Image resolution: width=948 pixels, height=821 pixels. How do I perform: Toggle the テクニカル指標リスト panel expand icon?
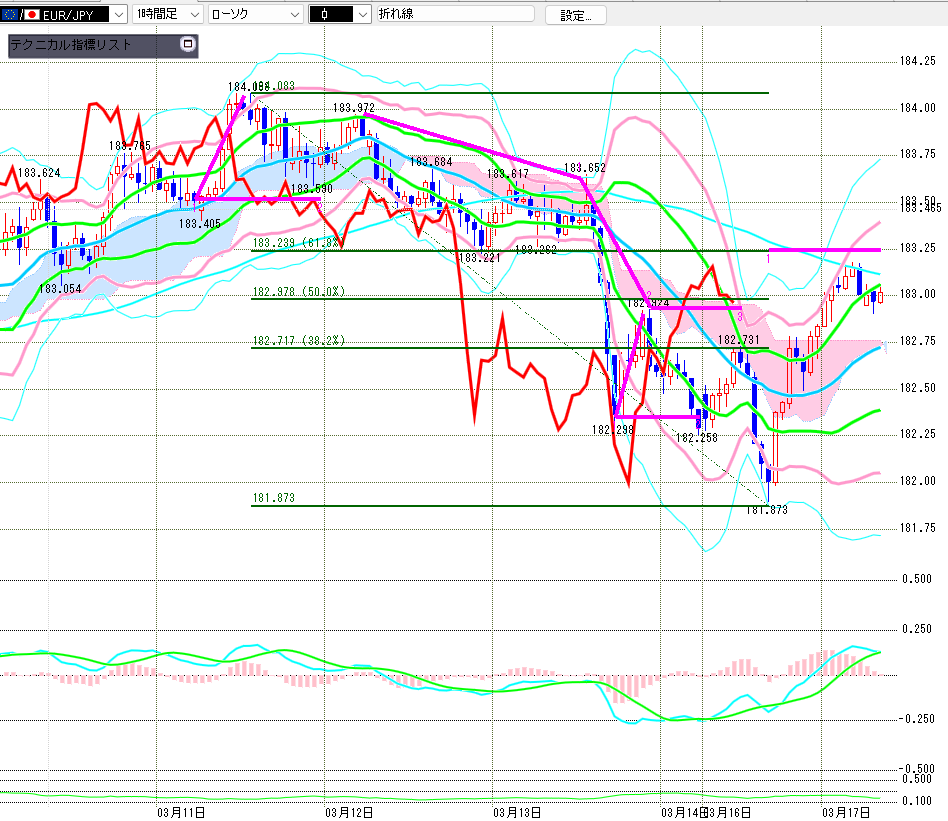[187, 45]
